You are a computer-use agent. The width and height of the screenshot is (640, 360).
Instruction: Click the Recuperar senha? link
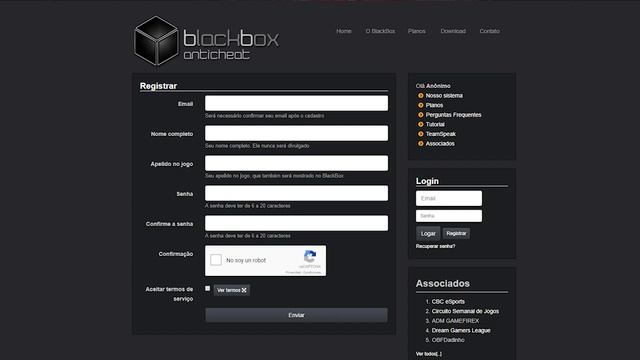[436, 246]
